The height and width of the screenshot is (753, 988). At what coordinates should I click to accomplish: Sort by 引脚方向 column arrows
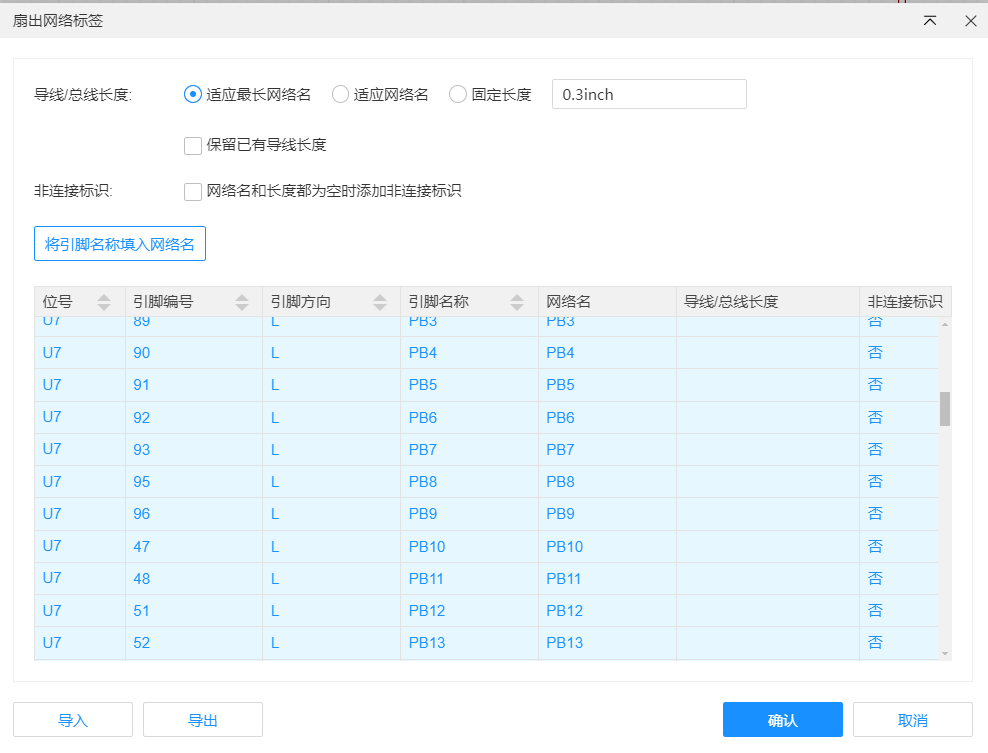(x=380, y=302)
